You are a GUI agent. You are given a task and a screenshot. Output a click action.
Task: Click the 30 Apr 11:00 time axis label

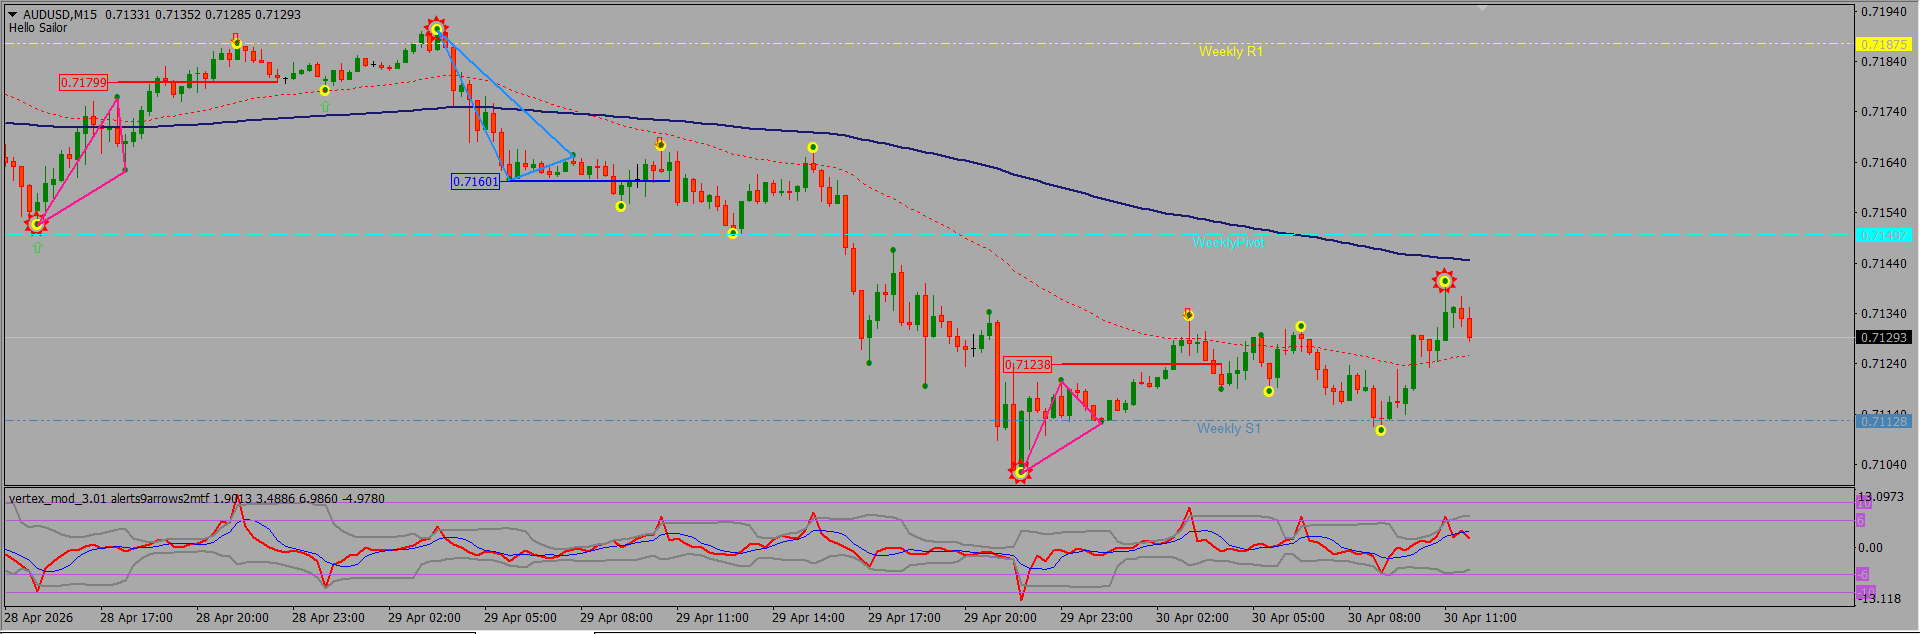tap(1480, 617)
